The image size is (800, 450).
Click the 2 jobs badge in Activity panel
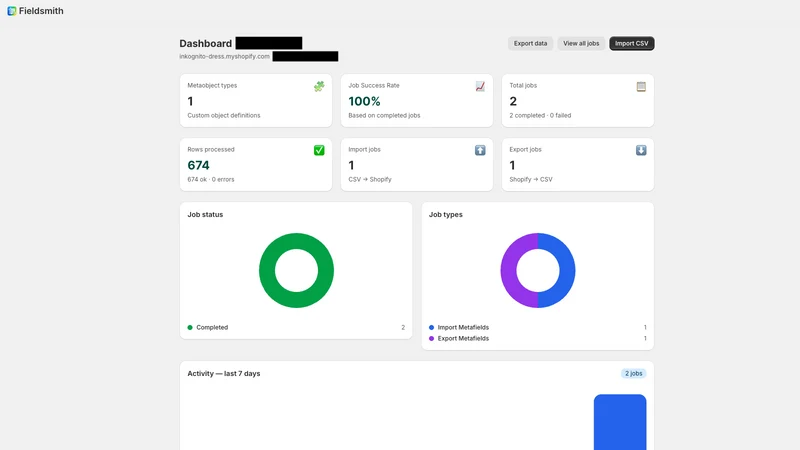pyautogui.click(x=633, y=373)
